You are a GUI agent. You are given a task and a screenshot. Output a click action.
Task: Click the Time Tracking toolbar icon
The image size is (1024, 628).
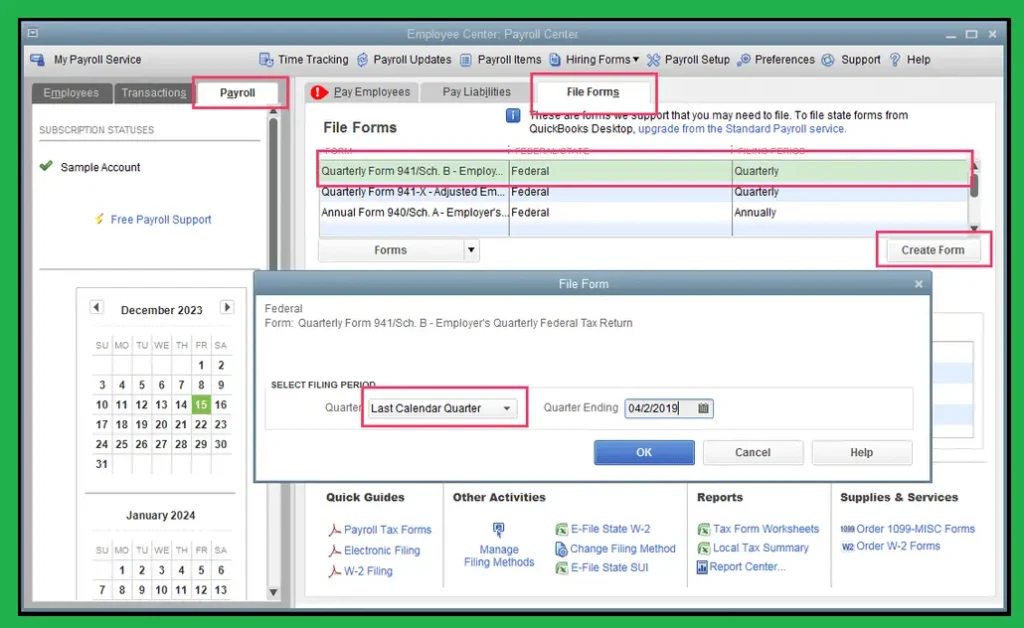[x=266, y=60]
